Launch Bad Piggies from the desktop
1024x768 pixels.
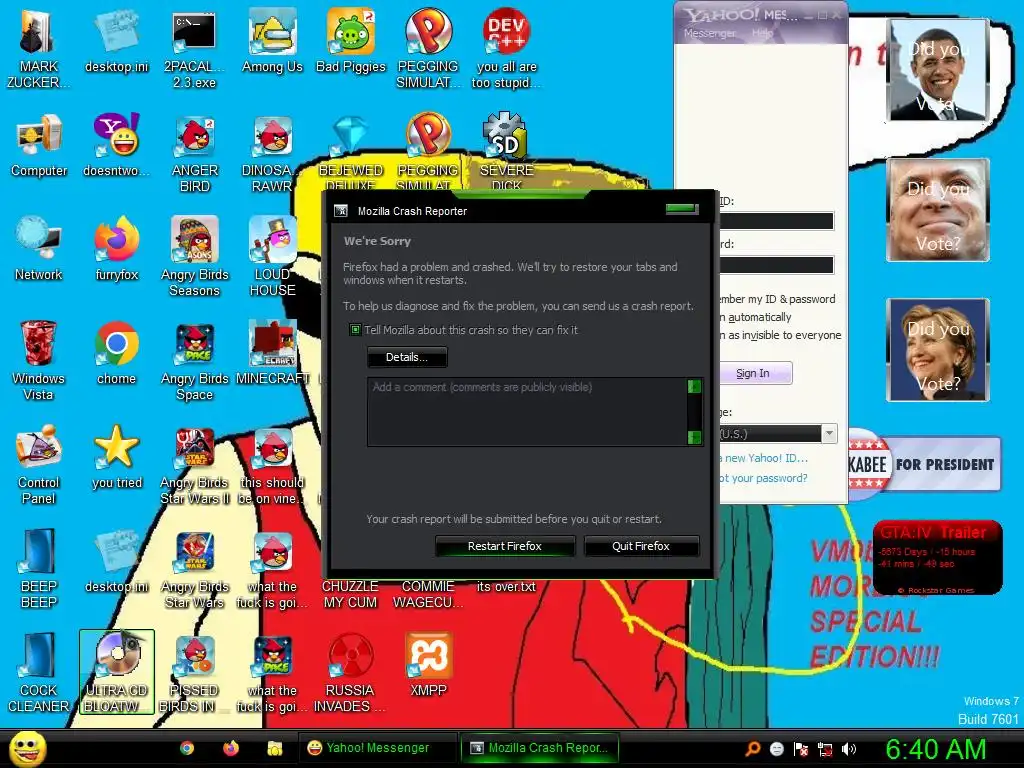tap(351, 40)
